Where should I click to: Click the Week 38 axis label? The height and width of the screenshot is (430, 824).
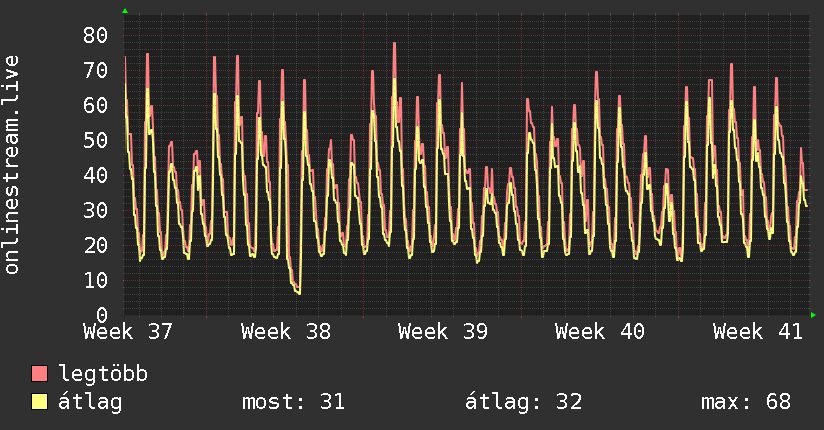pyautogui.click(x=286, y=332)
